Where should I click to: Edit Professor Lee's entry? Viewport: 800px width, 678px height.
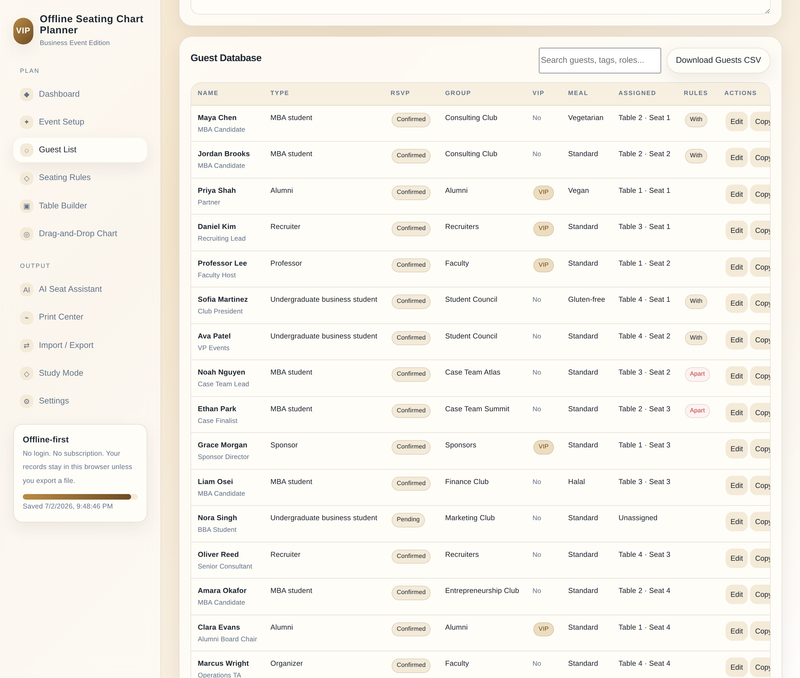click(736, 267)
